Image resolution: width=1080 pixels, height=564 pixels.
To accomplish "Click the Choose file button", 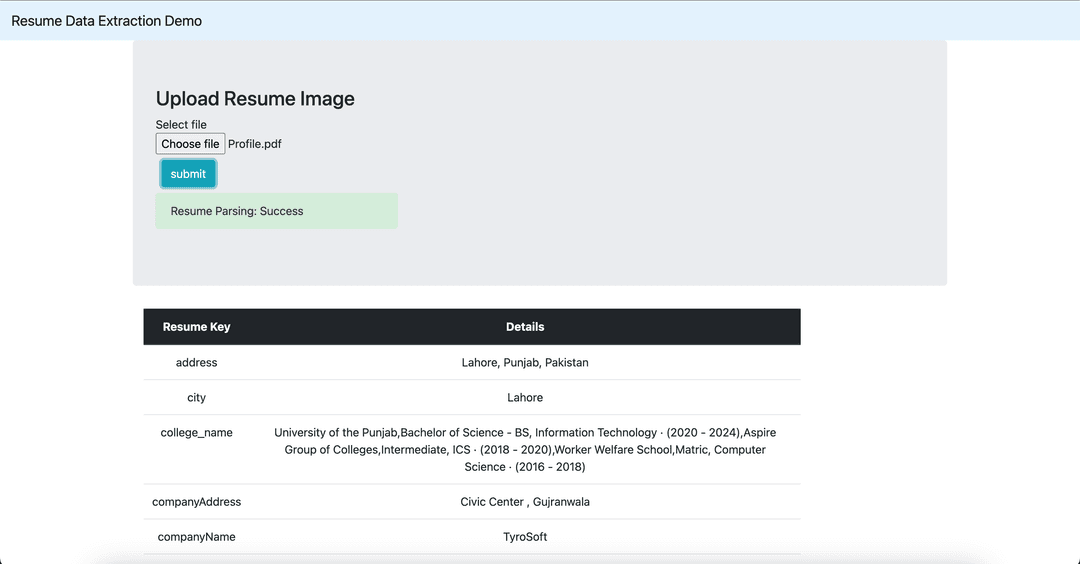I will 190,144.
